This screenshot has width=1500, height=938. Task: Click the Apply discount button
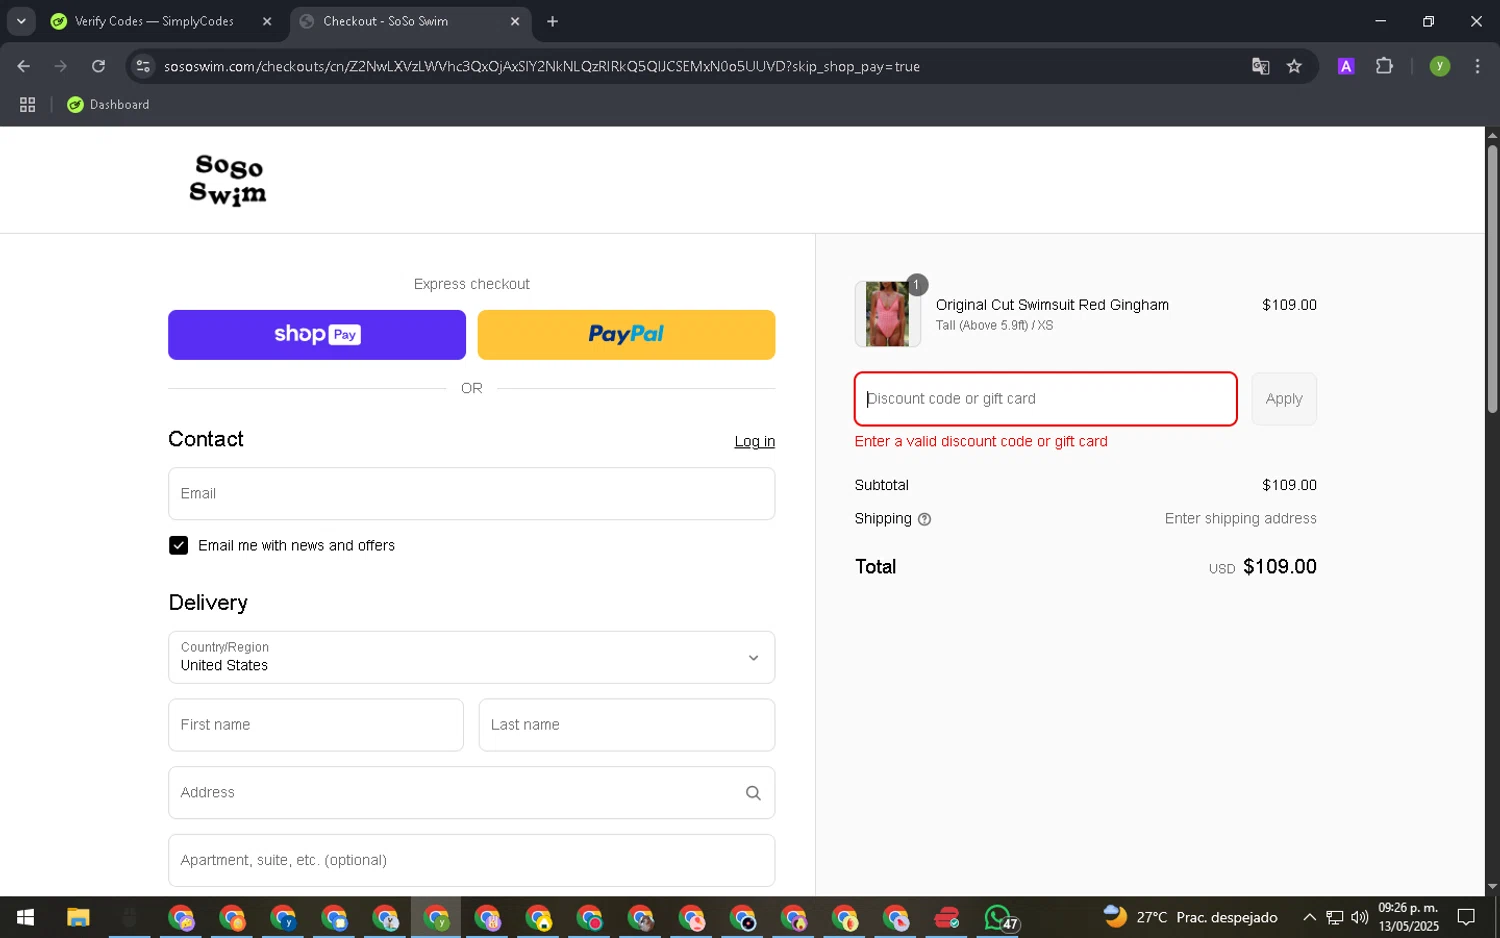coord(1284,399)
